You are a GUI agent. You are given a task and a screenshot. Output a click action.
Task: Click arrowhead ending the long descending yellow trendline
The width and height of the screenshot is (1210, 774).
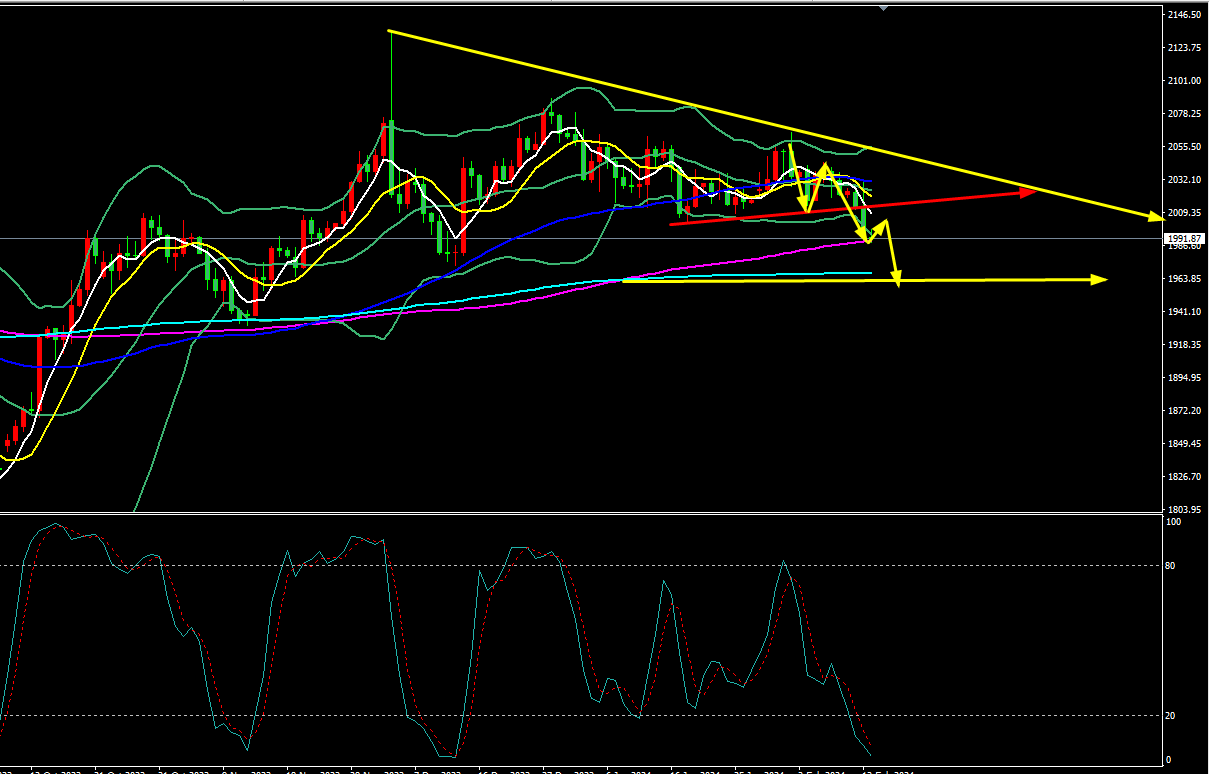click(1155, 216)
